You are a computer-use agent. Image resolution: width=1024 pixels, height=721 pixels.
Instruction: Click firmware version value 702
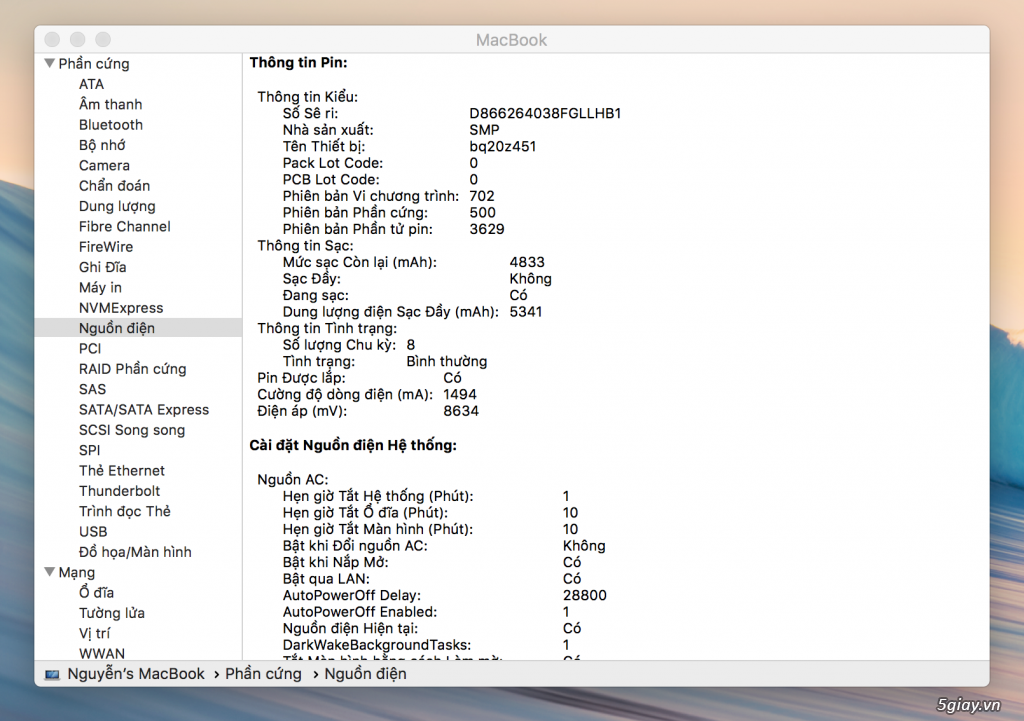point(481,196)
